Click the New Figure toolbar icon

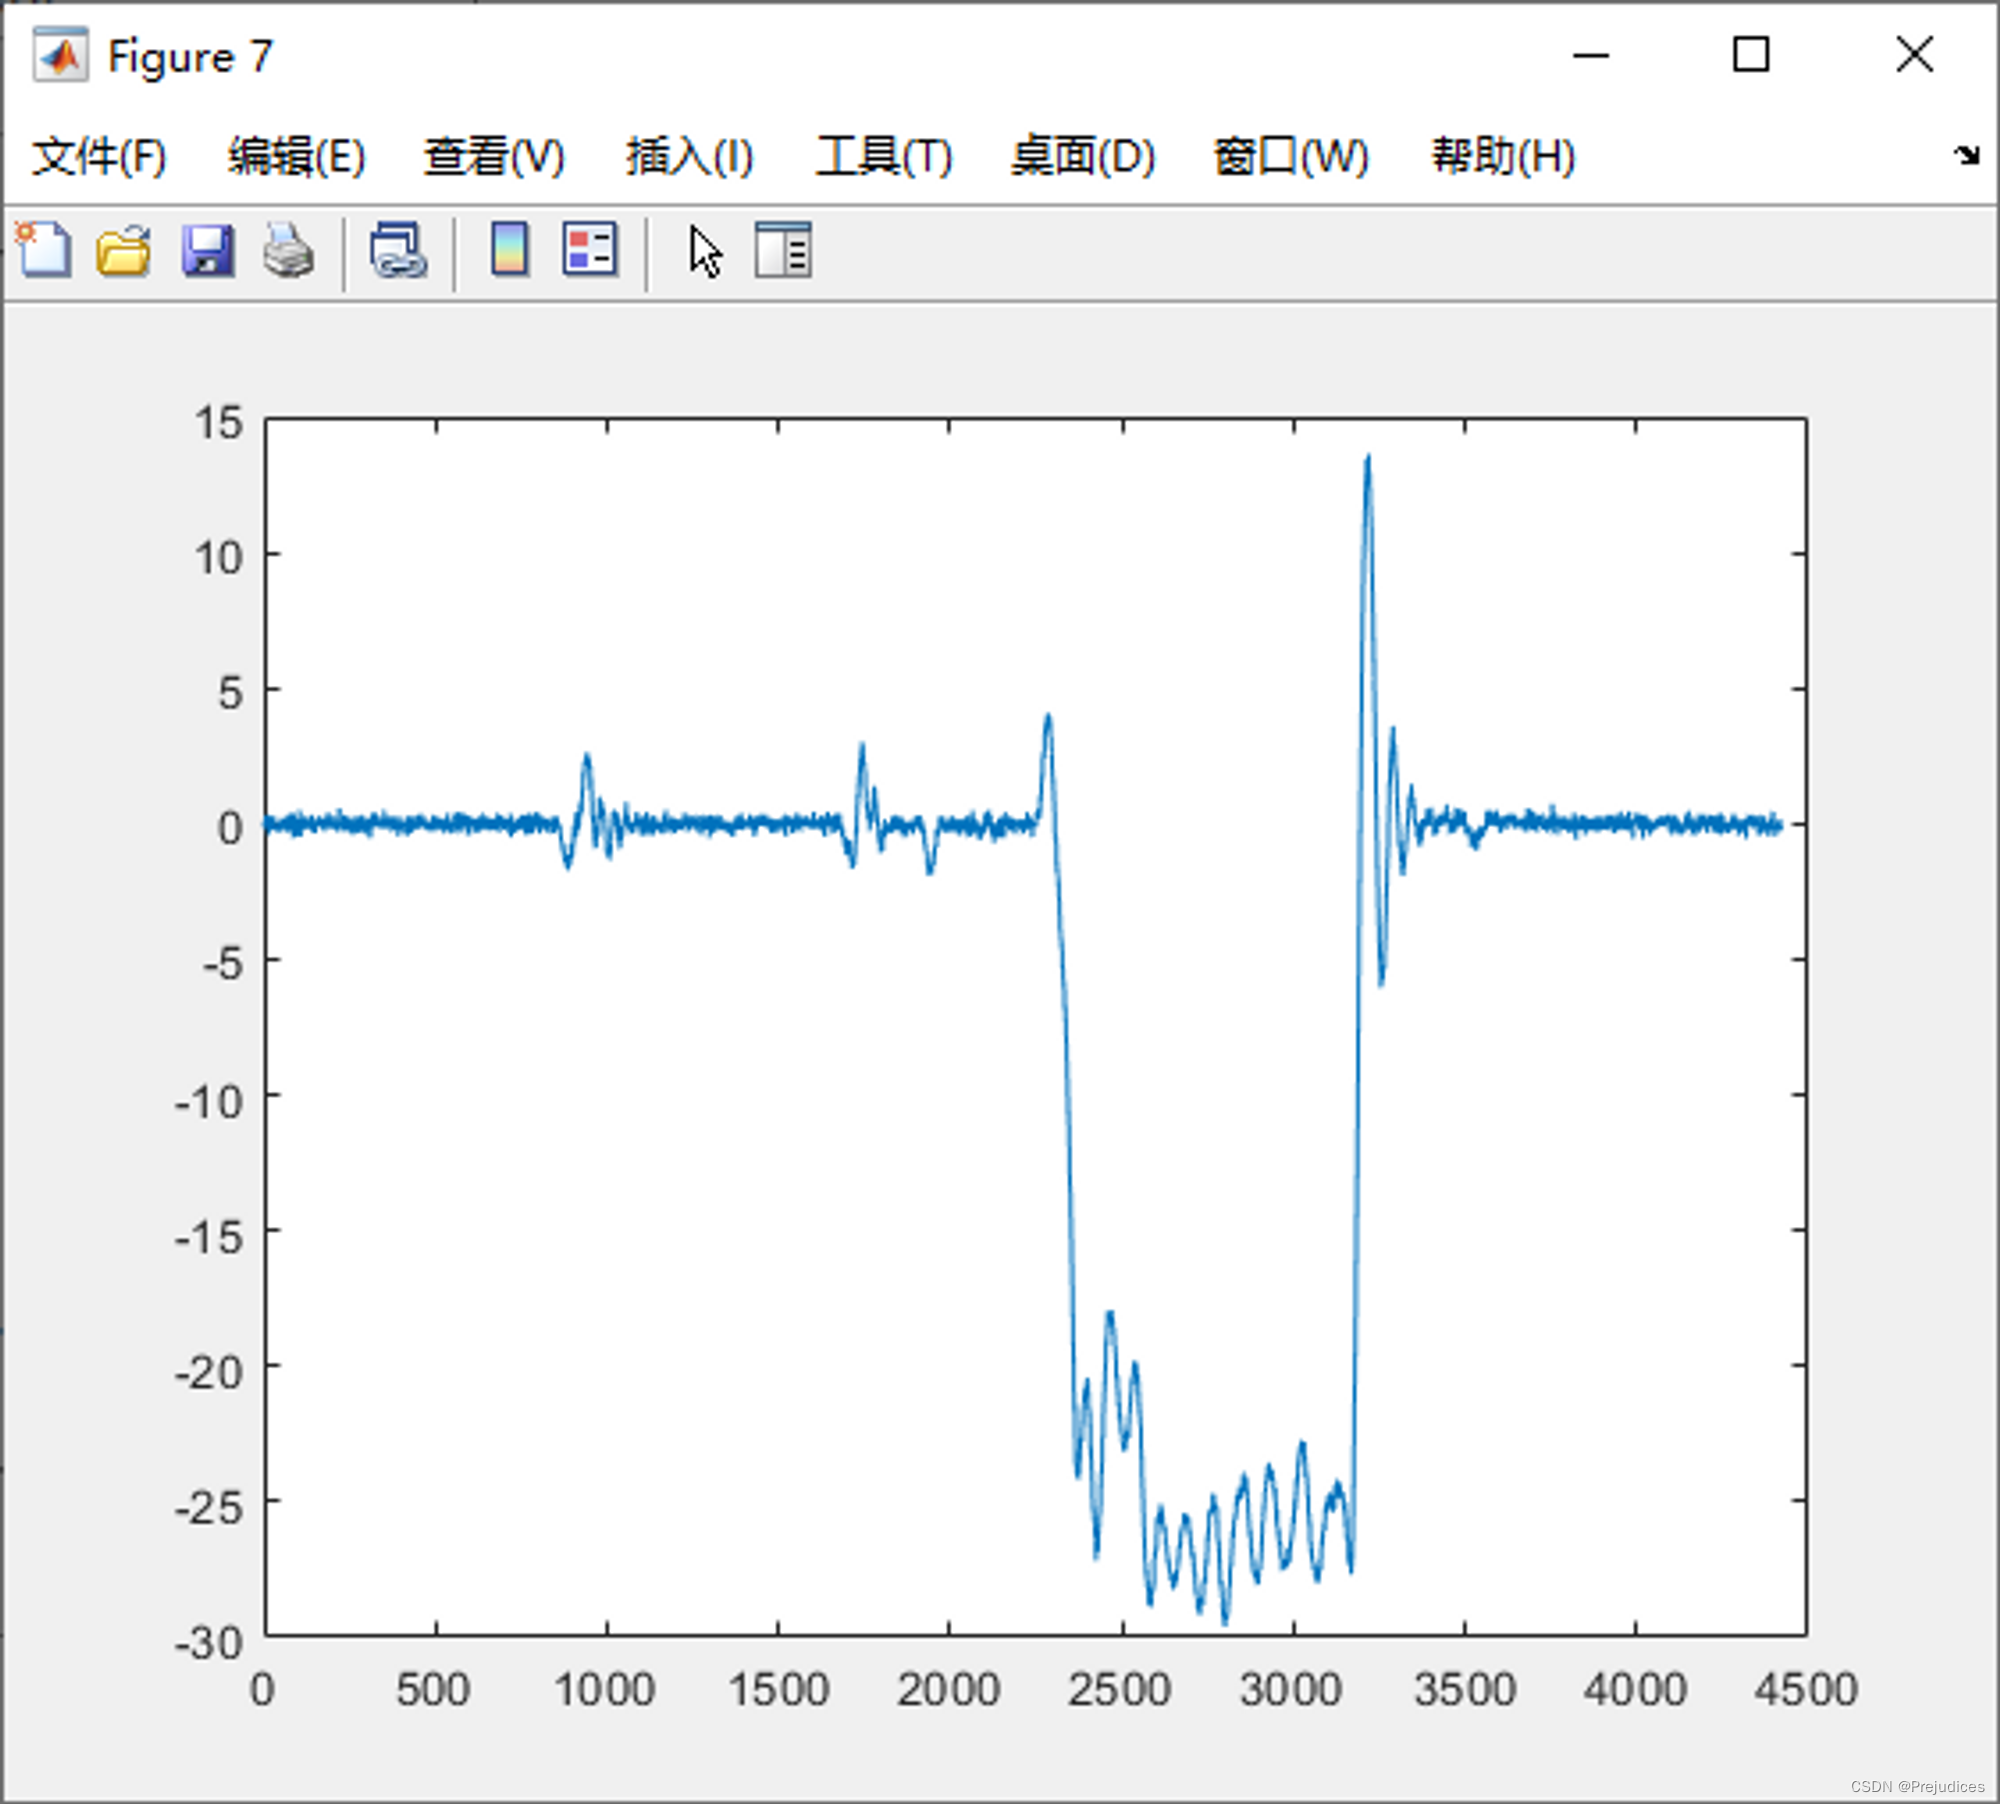(x=43, y=250)
